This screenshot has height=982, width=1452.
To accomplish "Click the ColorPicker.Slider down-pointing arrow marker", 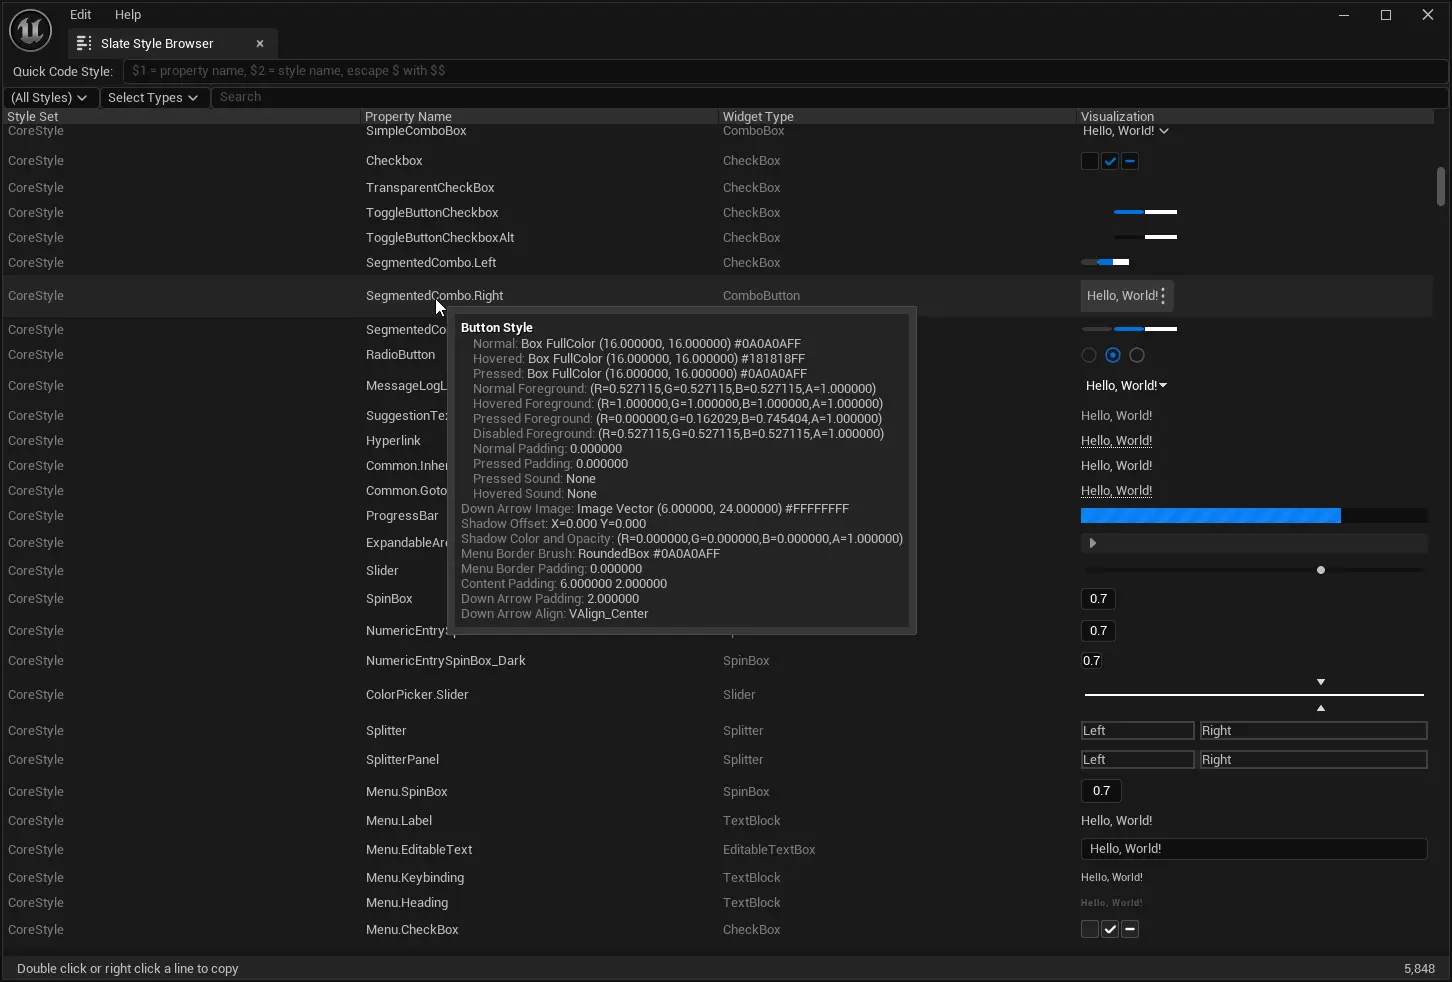I will tap(1321, 682).
